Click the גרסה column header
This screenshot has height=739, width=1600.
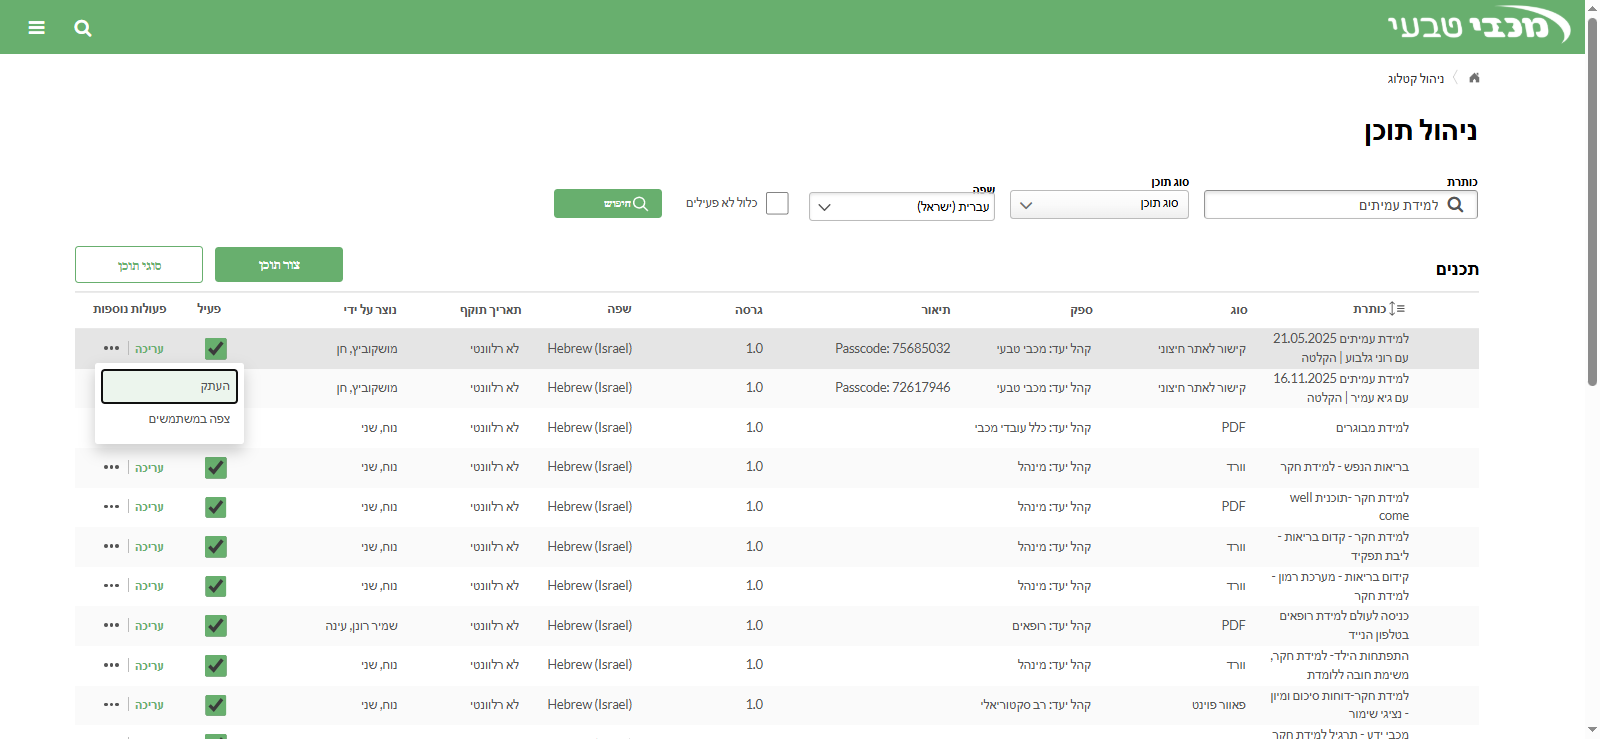click(749, 310)
